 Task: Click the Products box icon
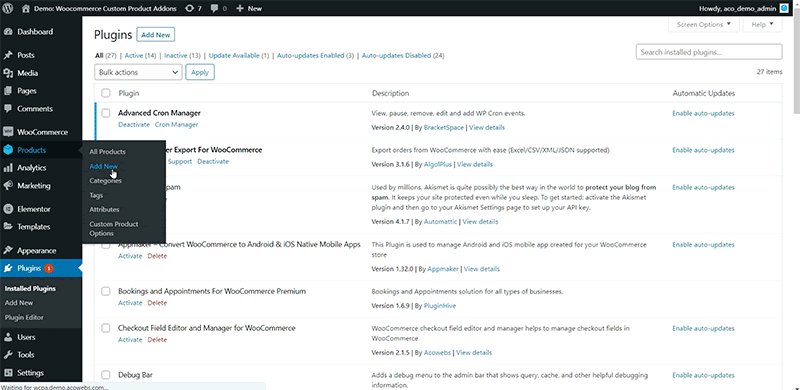(x=8, y=150)
